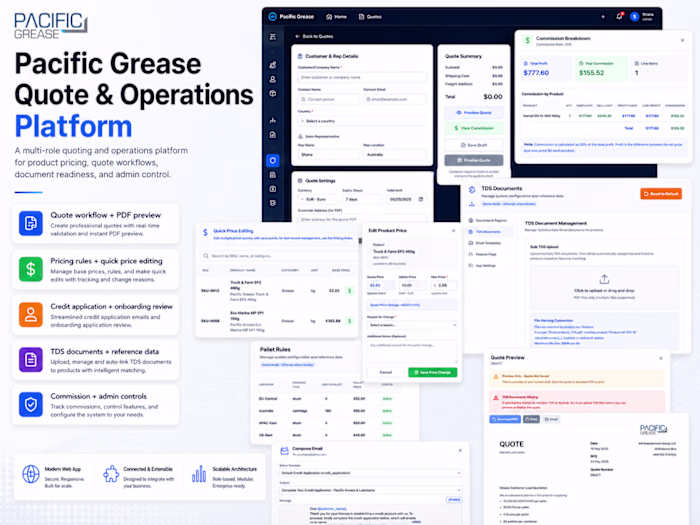Click green dollar icon for Truck & Farm EP2 row
Screen dimensions: 700x525
coord(350,291)
